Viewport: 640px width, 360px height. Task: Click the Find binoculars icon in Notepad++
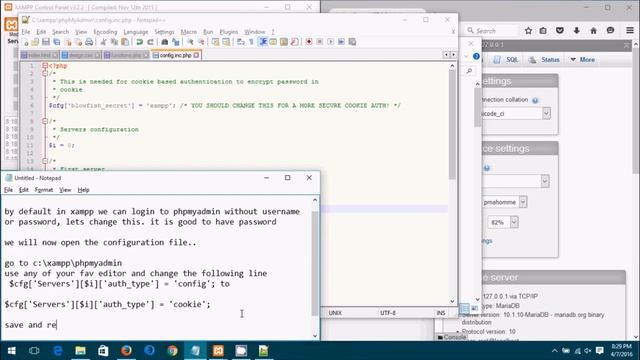point(164,42)
